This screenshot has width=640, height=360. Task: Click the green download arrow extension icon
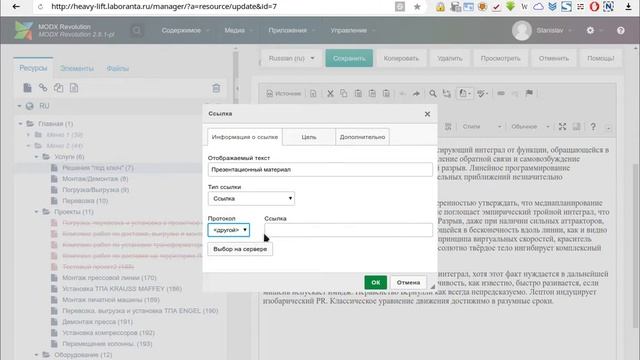(510, 7)
